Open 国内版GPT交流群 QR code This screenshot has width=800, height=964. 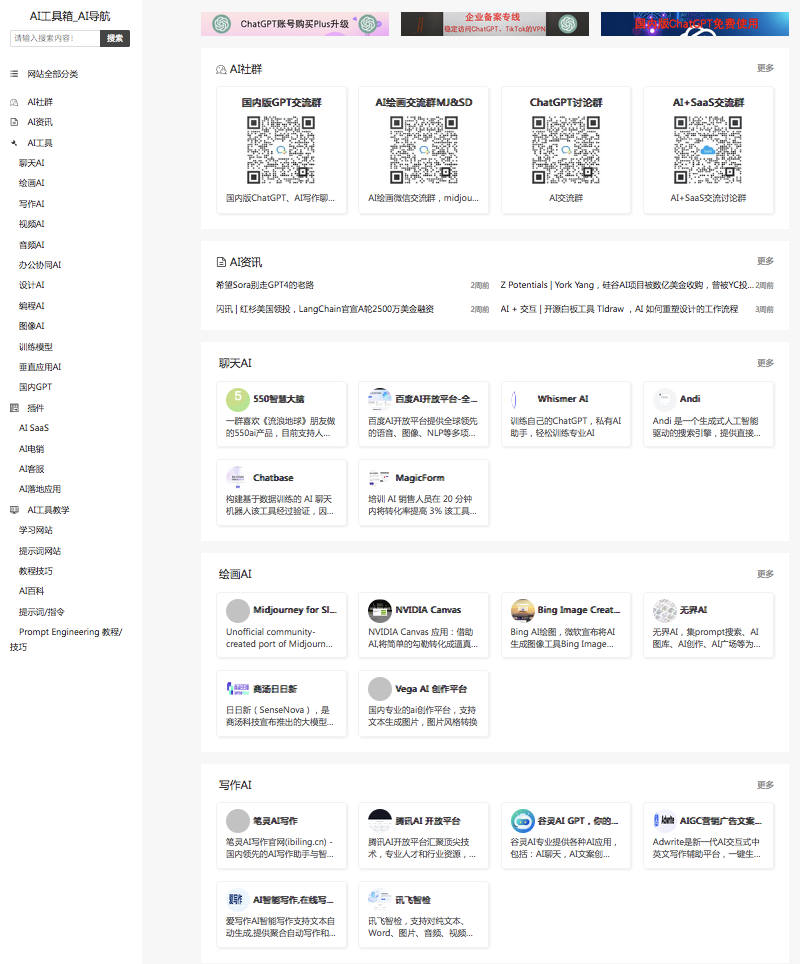281,150
